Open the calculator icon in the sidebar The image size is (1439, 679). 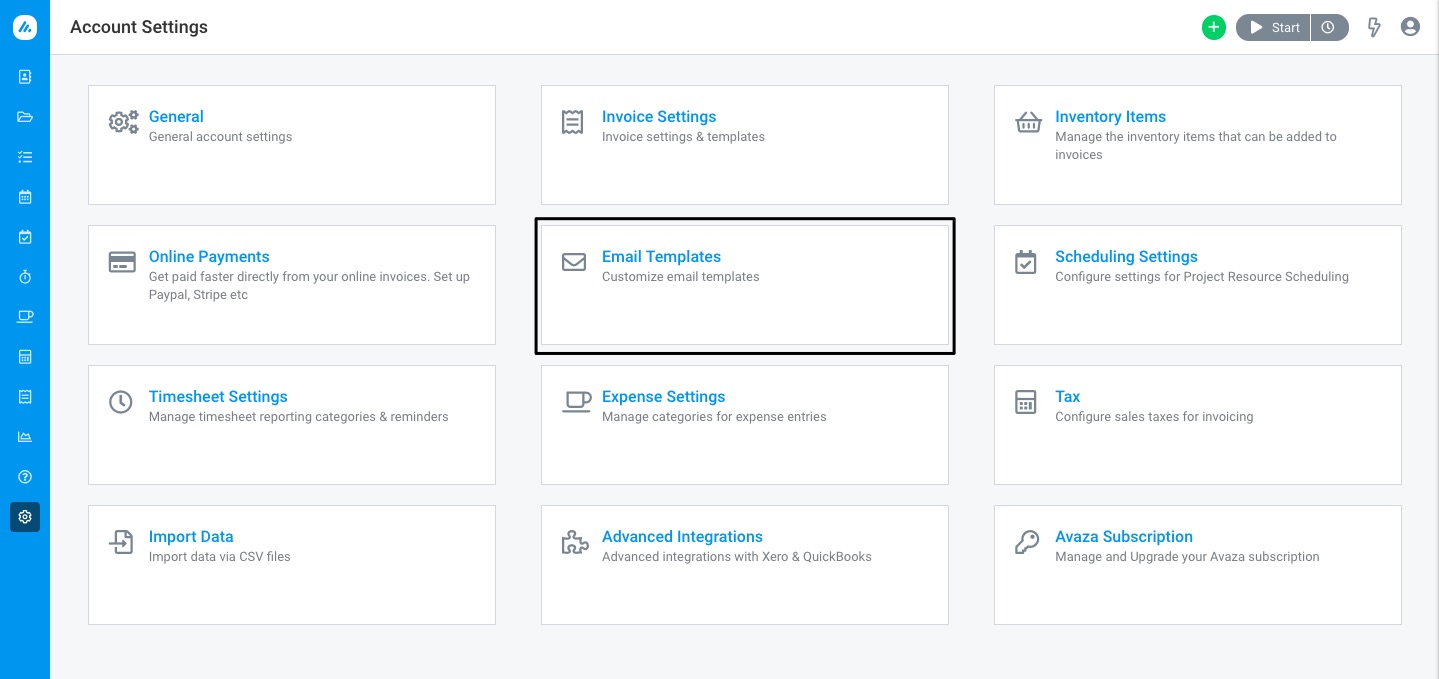(x=25, y=357)
